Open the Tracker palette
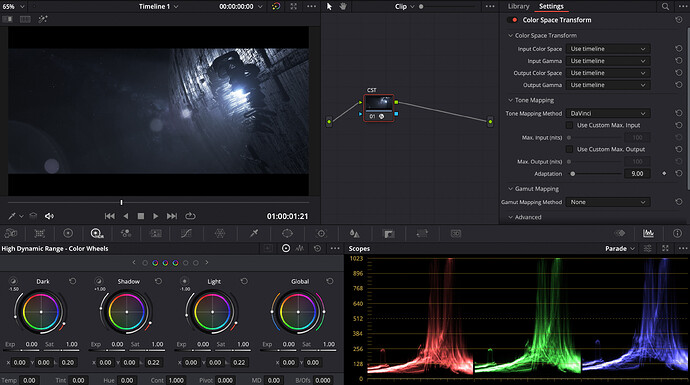Screen dimensions: 690x385 point(321,233)
